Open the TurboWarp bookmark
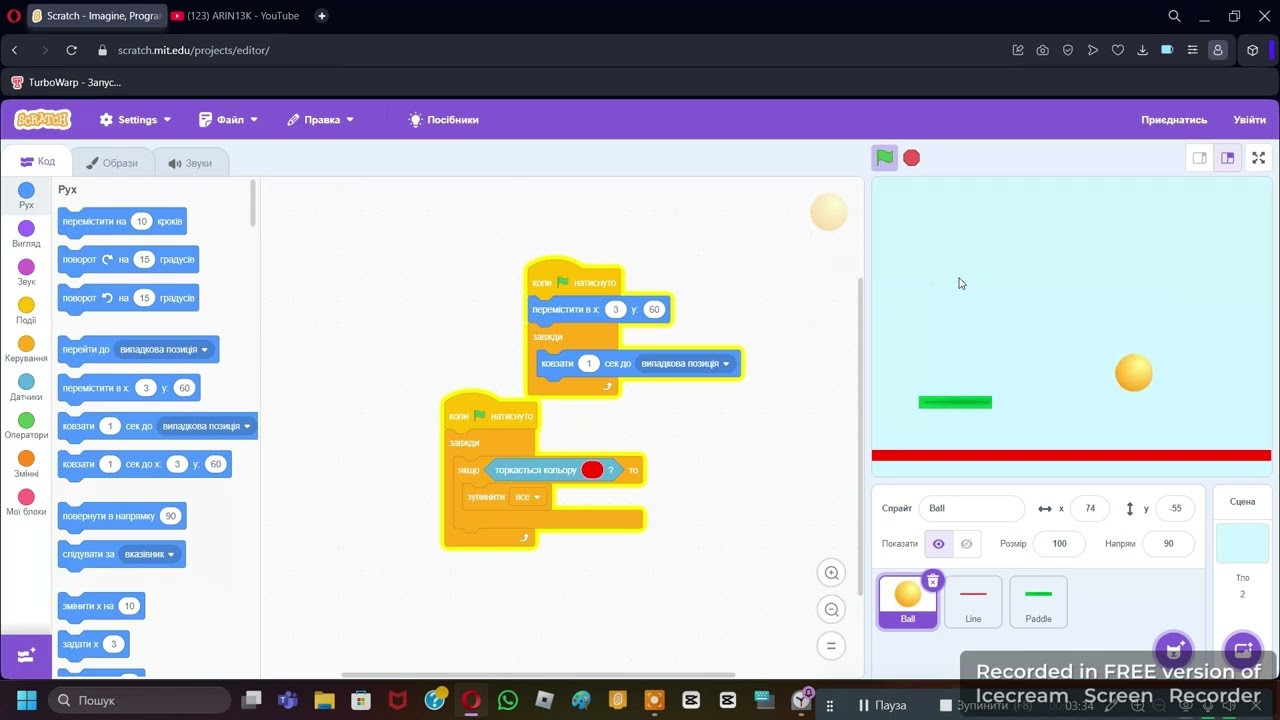The height and width of the screenshot is (720, 1280). click(66, 82)
